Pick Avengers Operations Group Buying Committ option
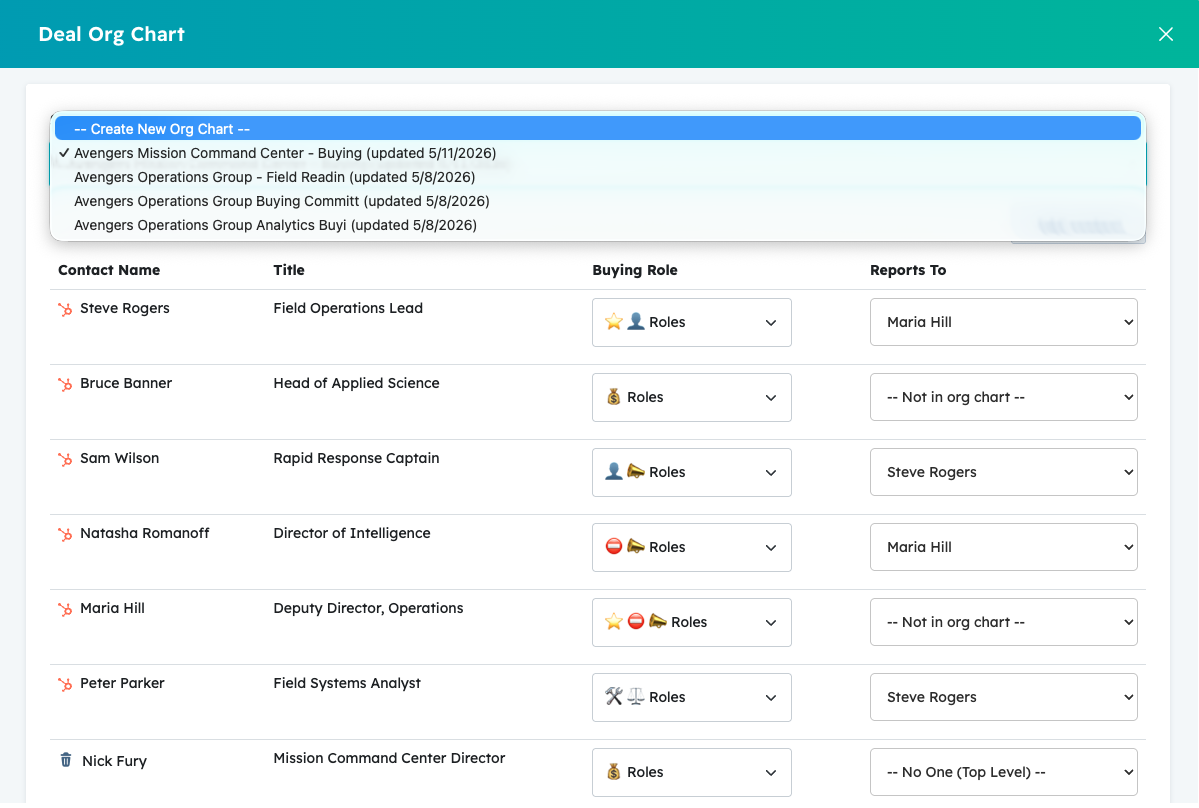The height and width of the screenshot is (808, 1199). pos(598,201)
